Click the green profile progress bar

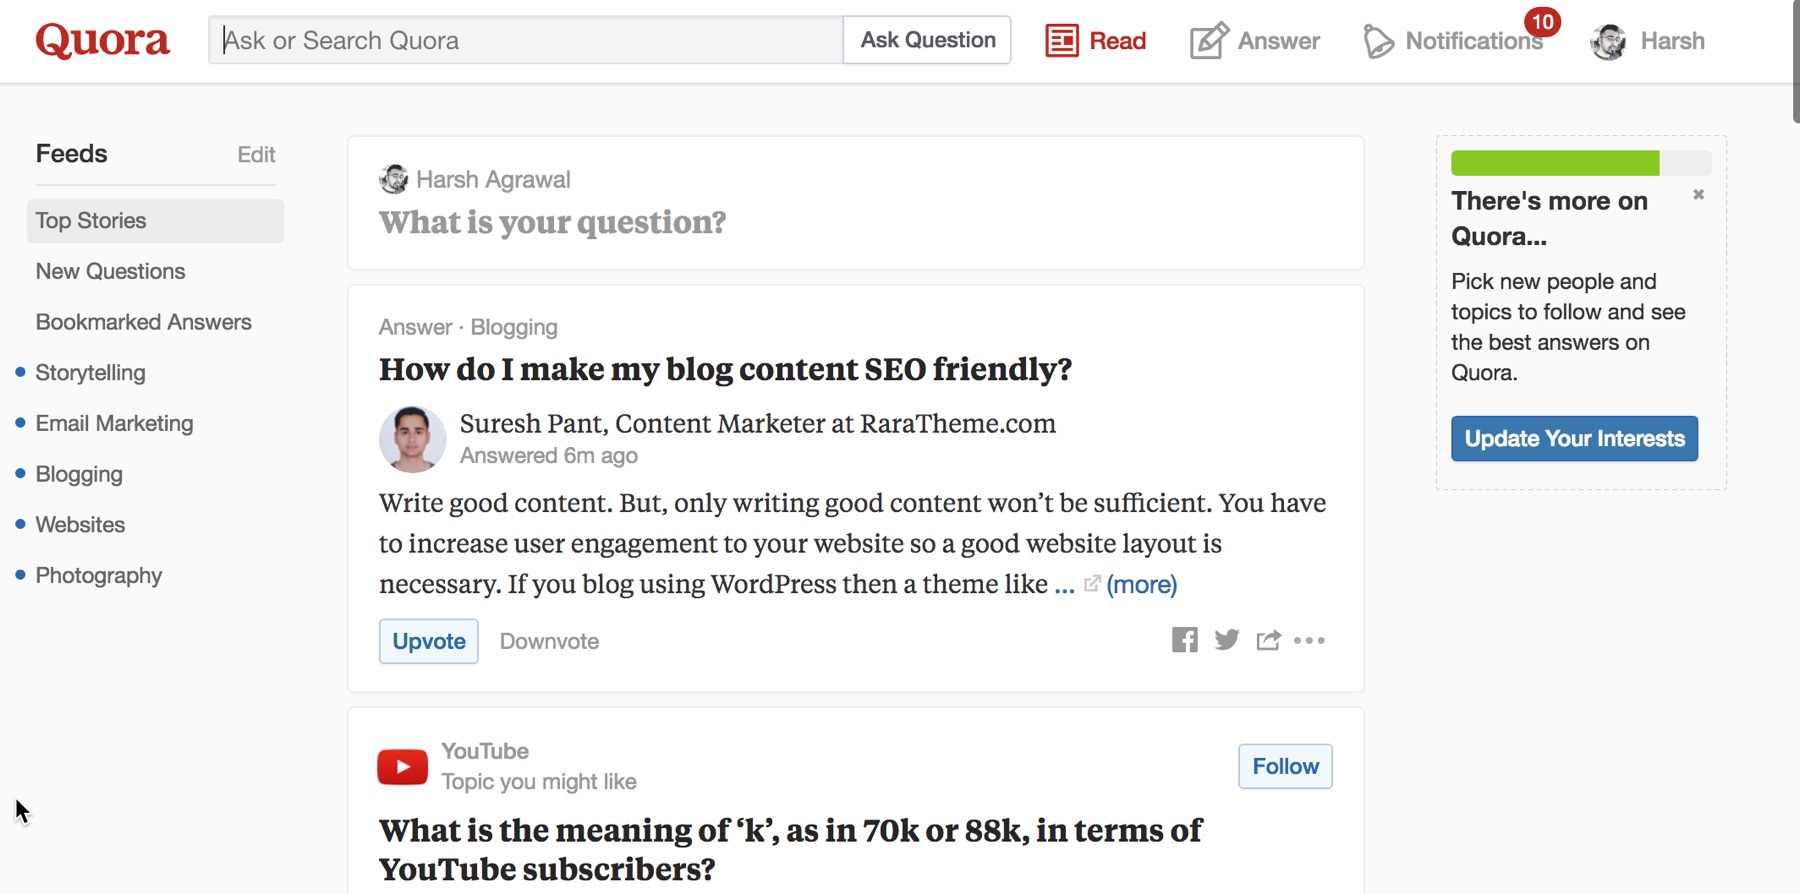pyautogui.click(x=1581, y=162)
